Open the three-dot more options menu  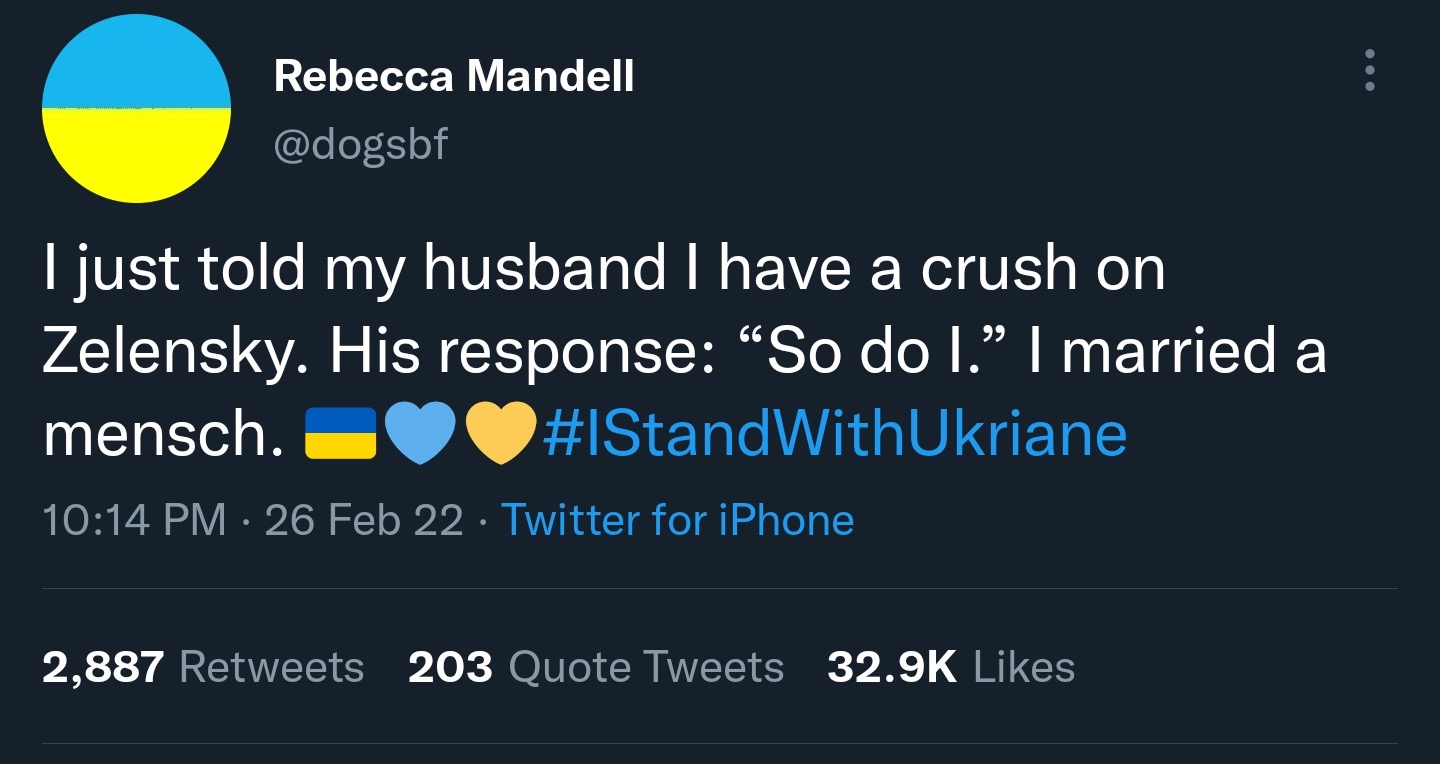(1369, 70)
